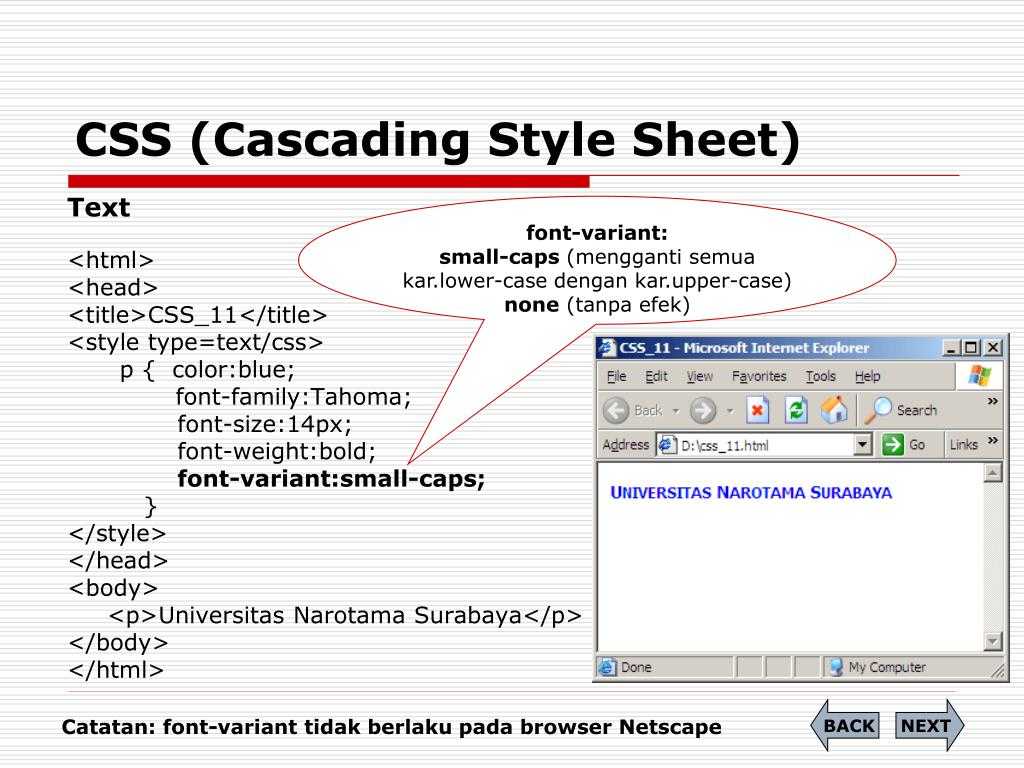Click the Text subheading
1024x768 pixels.
point(99,208)
